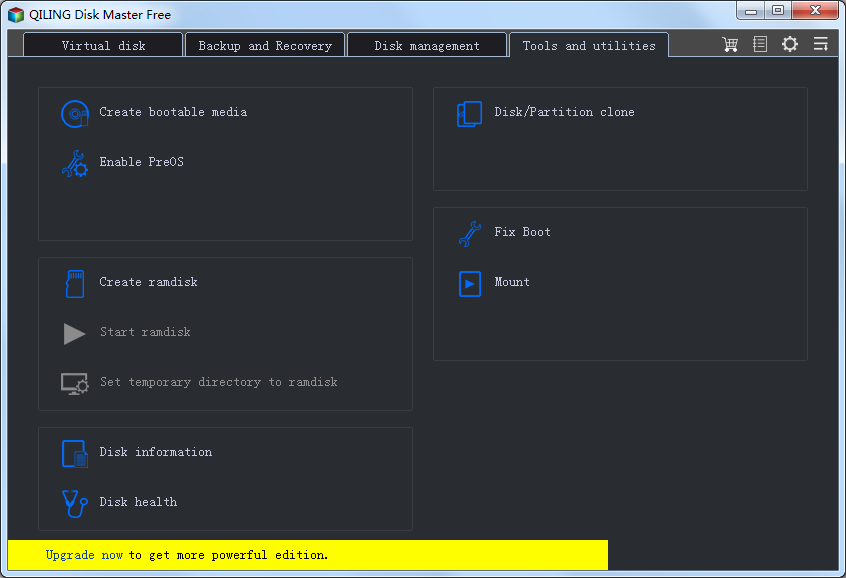The width and height of the screenshot is (846, 578).
Task: Follow the Upgrade now link
Action: click(84, 555)
